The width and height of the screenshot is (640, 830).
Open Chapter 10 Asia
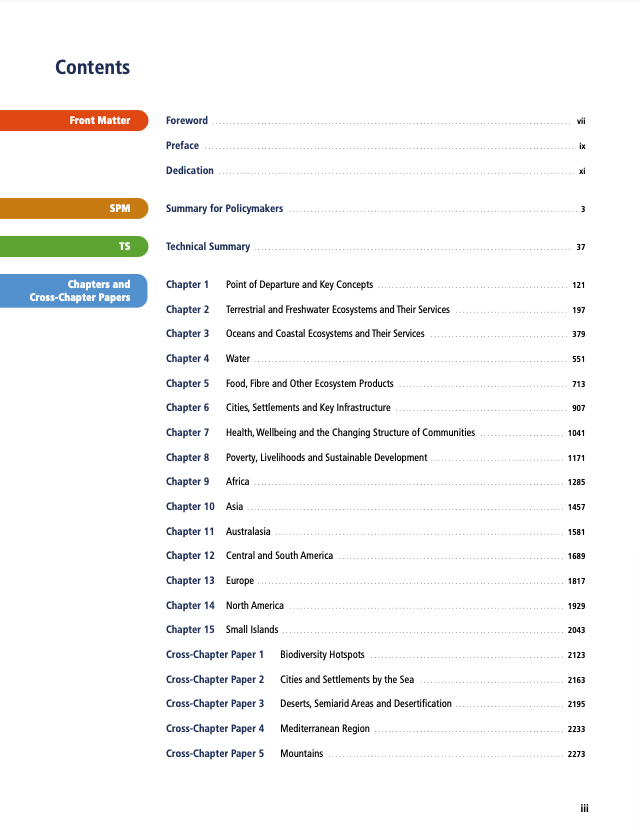point(234,507)
